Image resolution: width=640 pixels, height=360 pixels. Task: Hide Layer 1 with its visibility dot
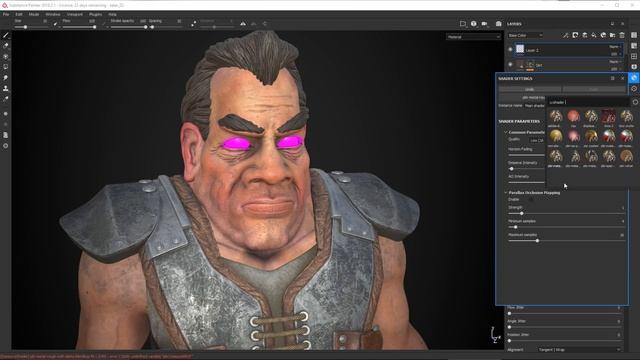510,50
